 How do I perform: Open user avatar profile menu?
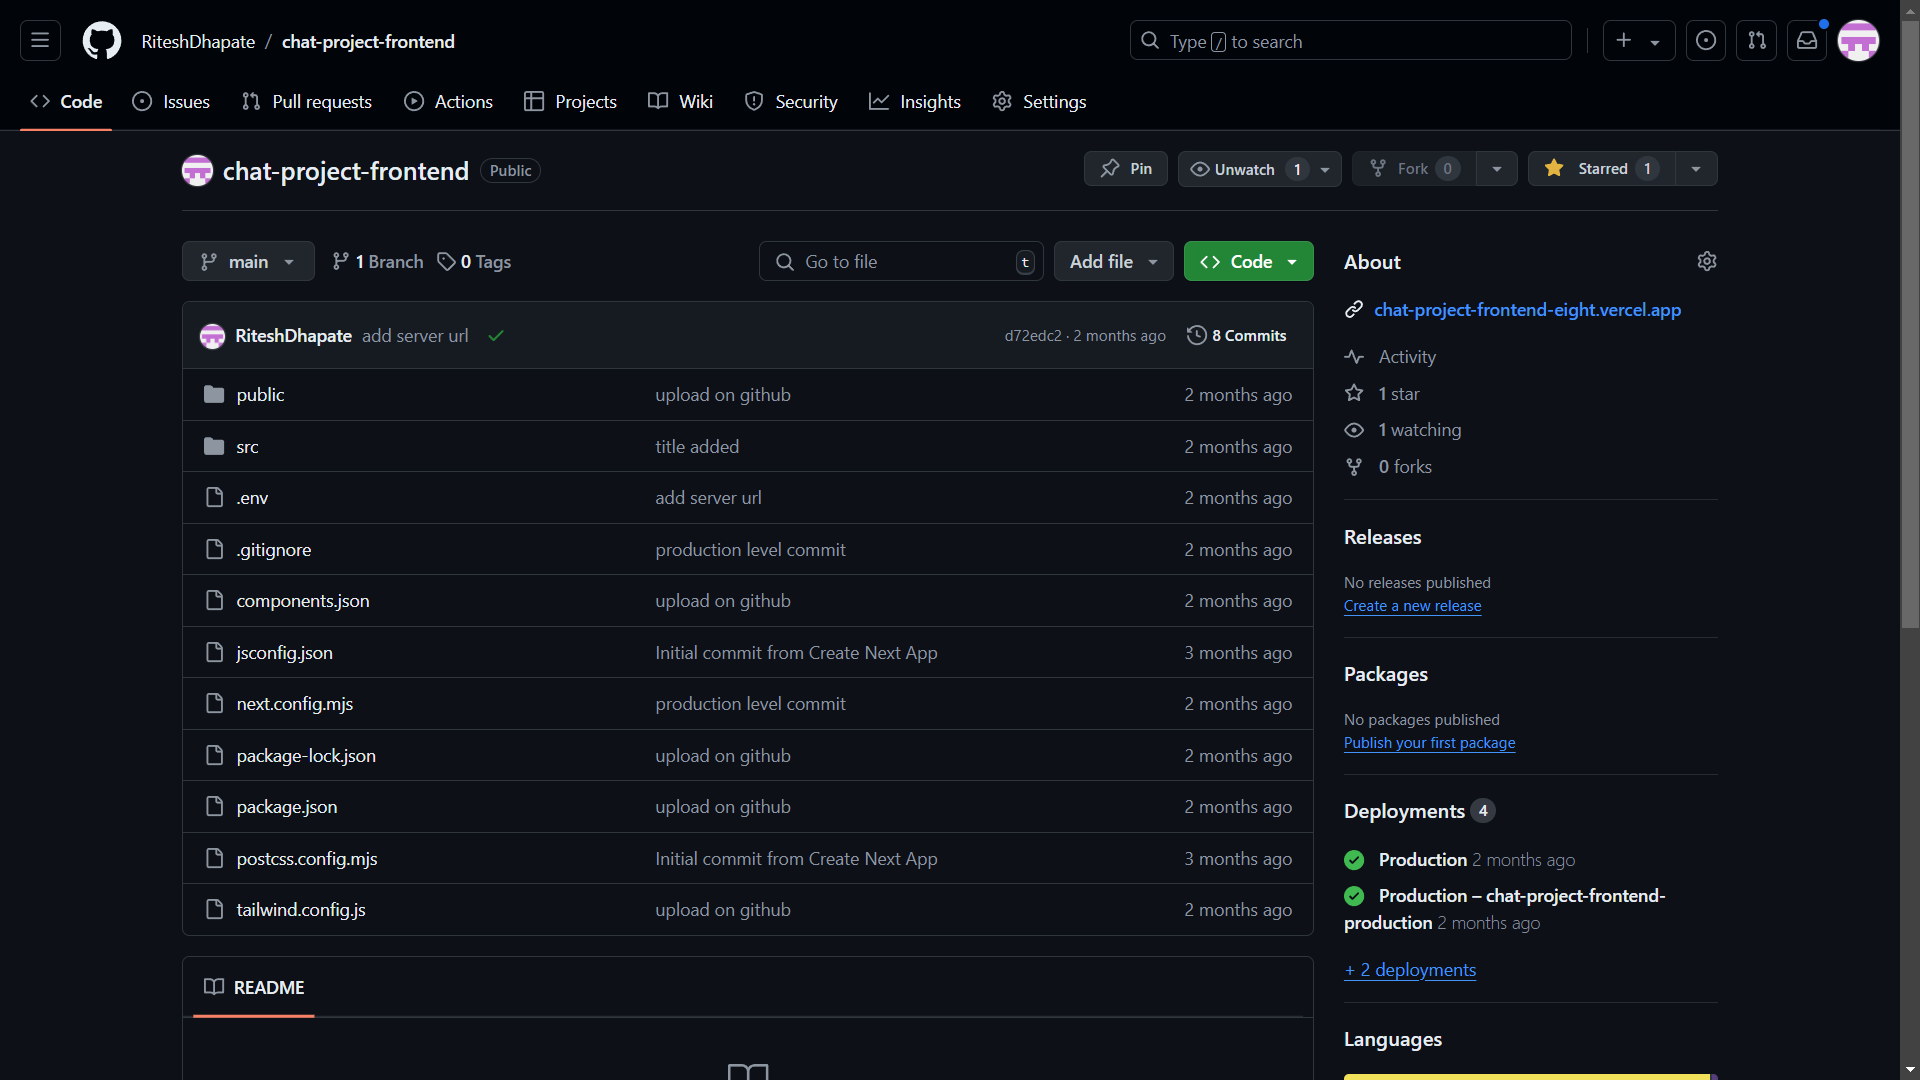click(1858, 41)
